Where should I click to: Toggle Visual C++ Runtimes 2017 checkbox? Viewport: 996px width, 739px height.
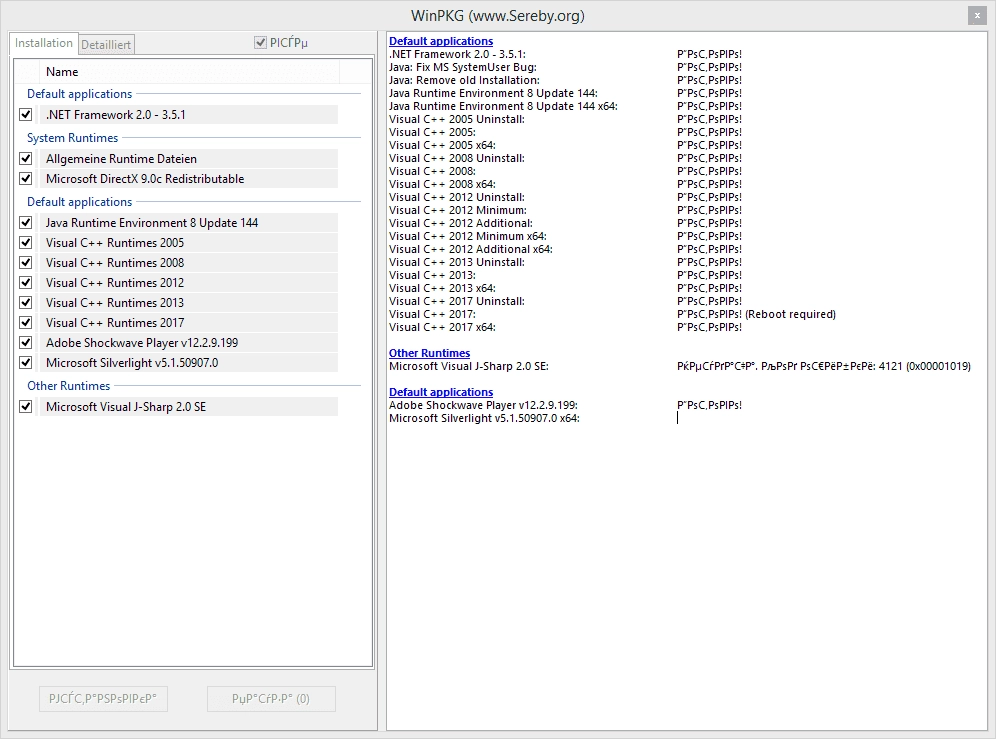pyautogui.click(x=25, y=323)
